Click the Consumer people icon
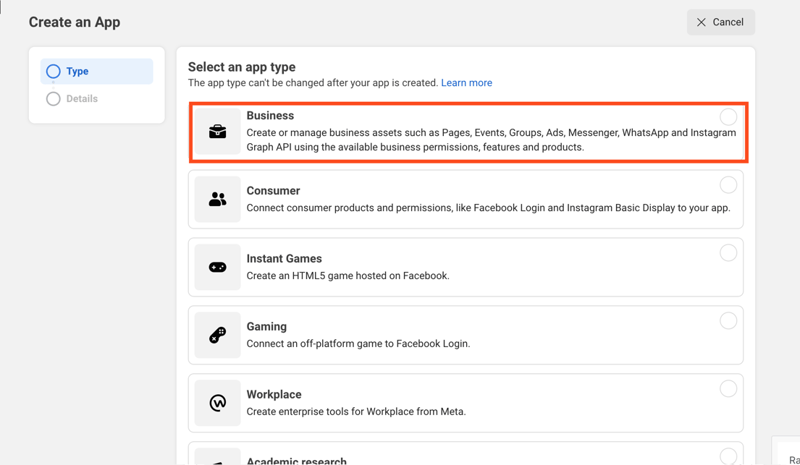Viewport: 800px width, 465px height. 217,199
